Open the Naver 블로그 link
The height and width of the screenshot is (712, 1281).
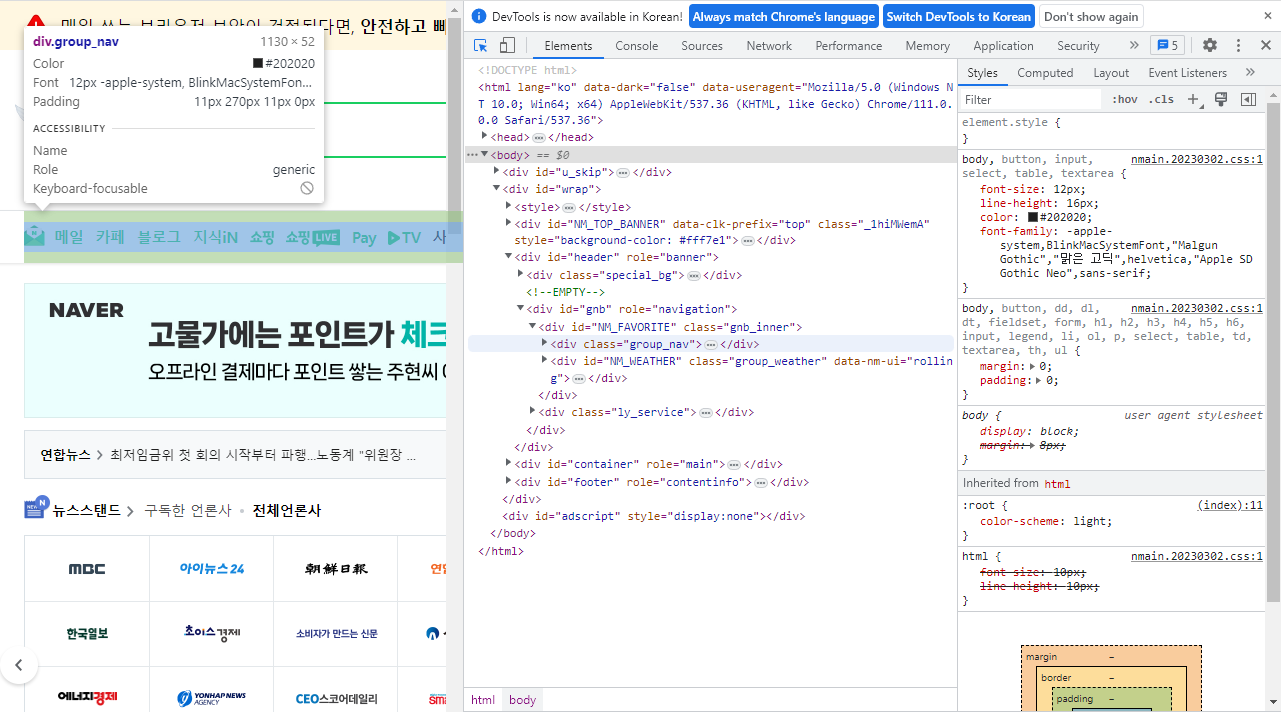(x=159, y=237)
